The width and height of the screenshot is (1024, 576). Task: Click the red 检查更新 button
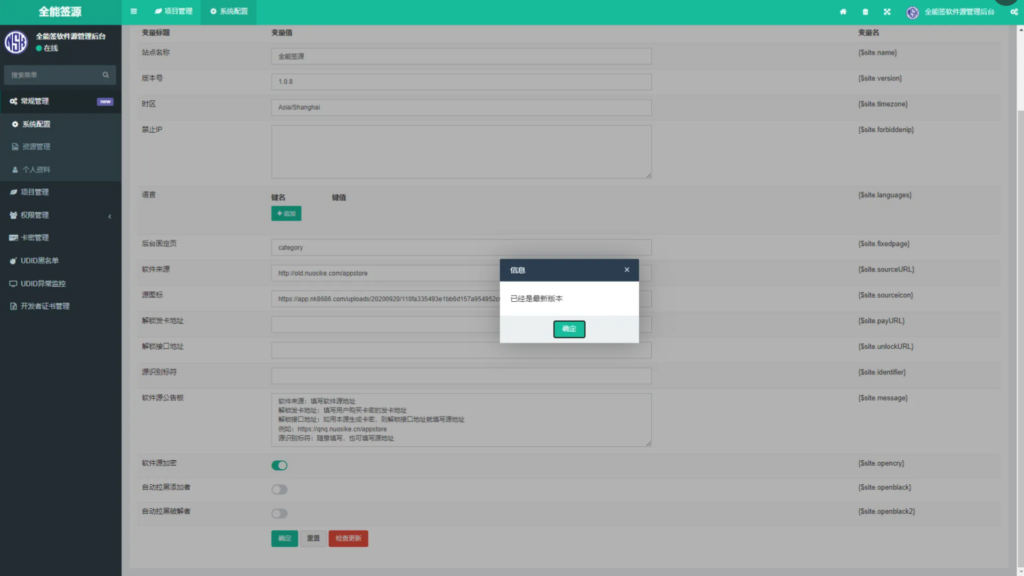pyautogui.click(x=348, y=538)
